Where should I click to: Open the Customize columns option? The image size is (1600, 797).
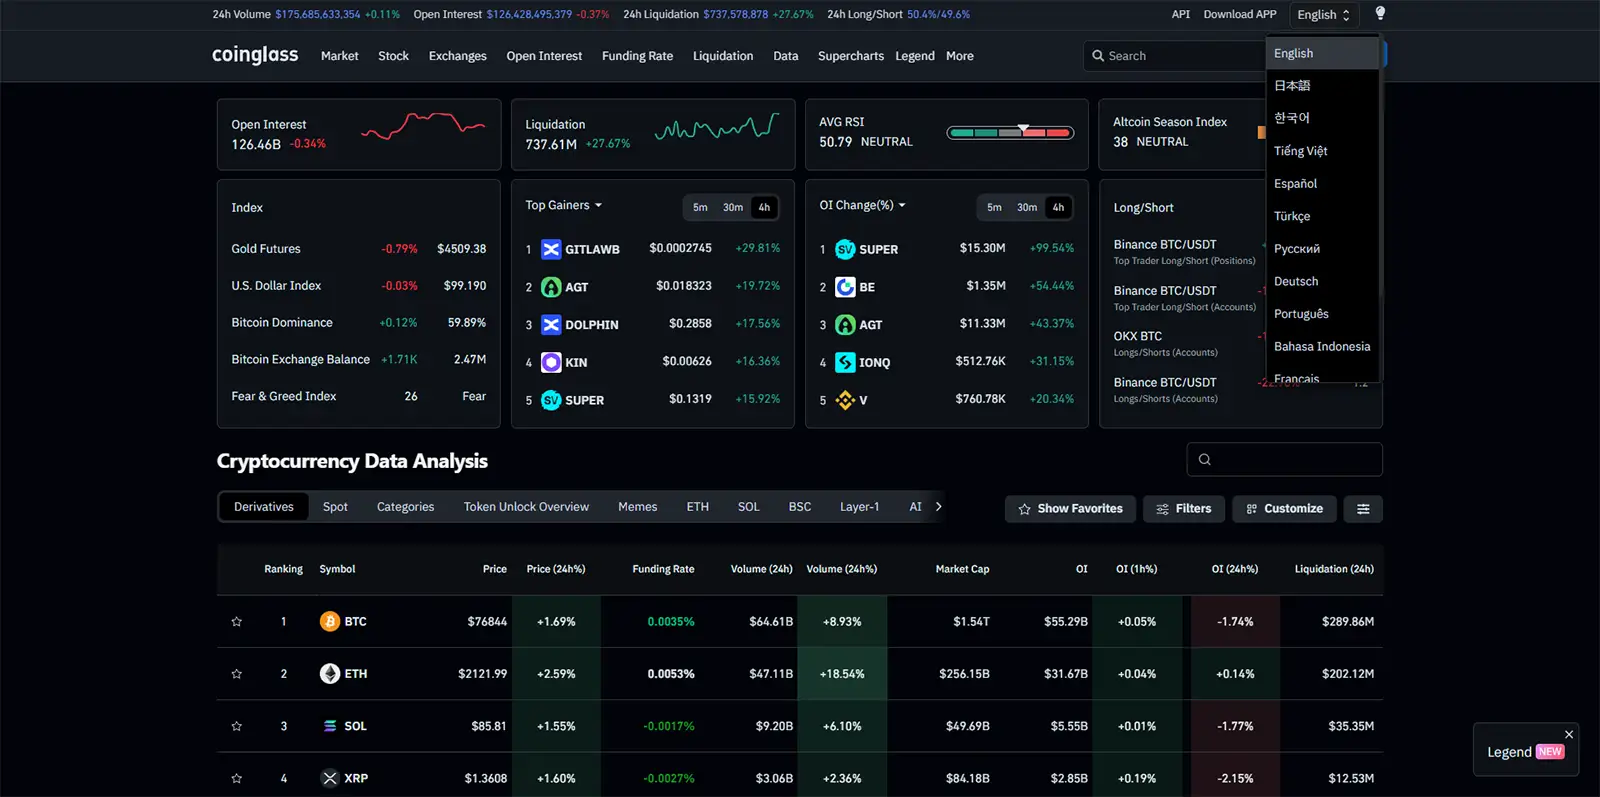(1285, 509)
